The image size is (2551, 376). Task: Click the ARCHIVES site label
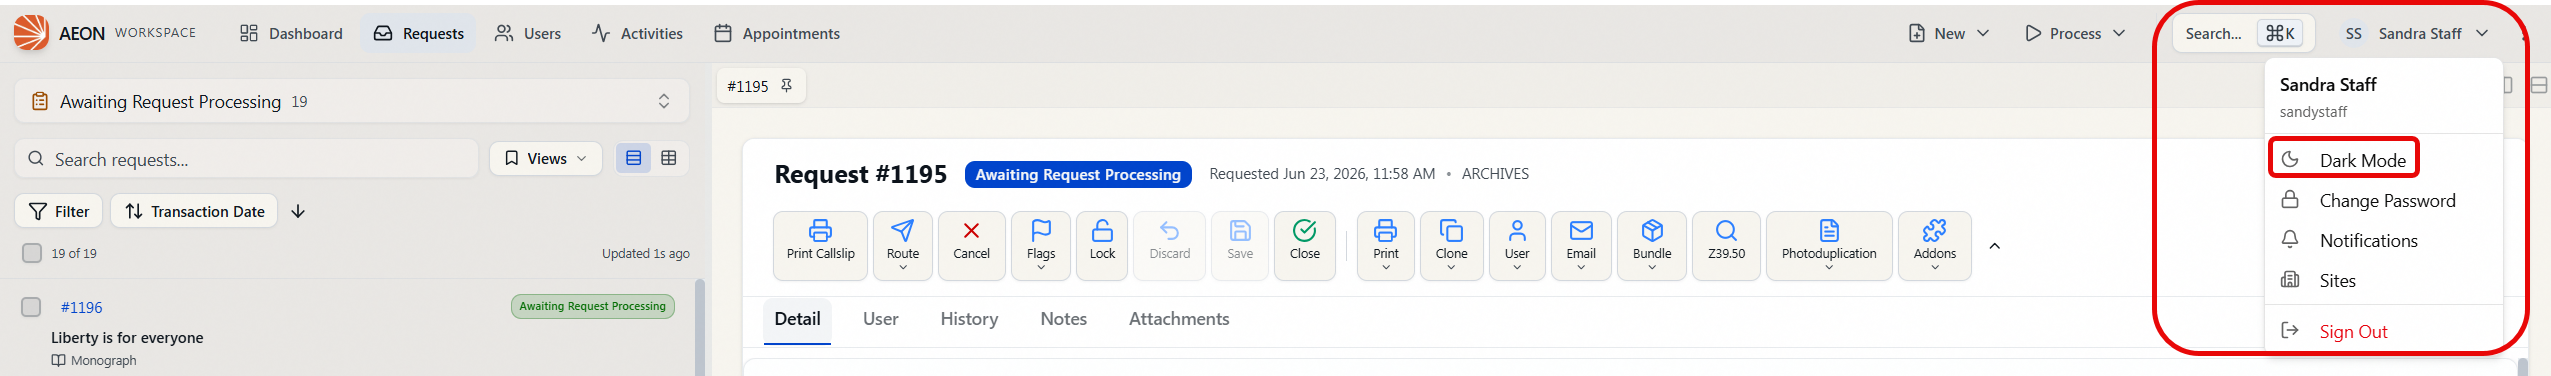[1495, 174]
